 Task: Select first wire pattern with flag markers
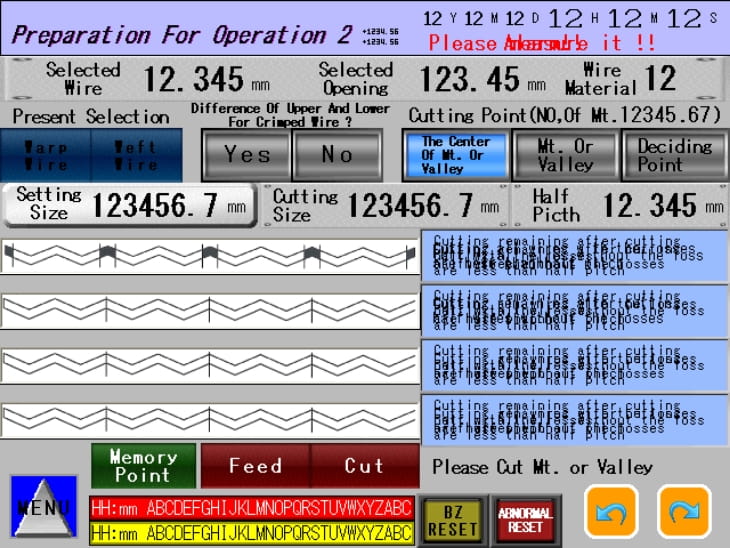point(210,256)
